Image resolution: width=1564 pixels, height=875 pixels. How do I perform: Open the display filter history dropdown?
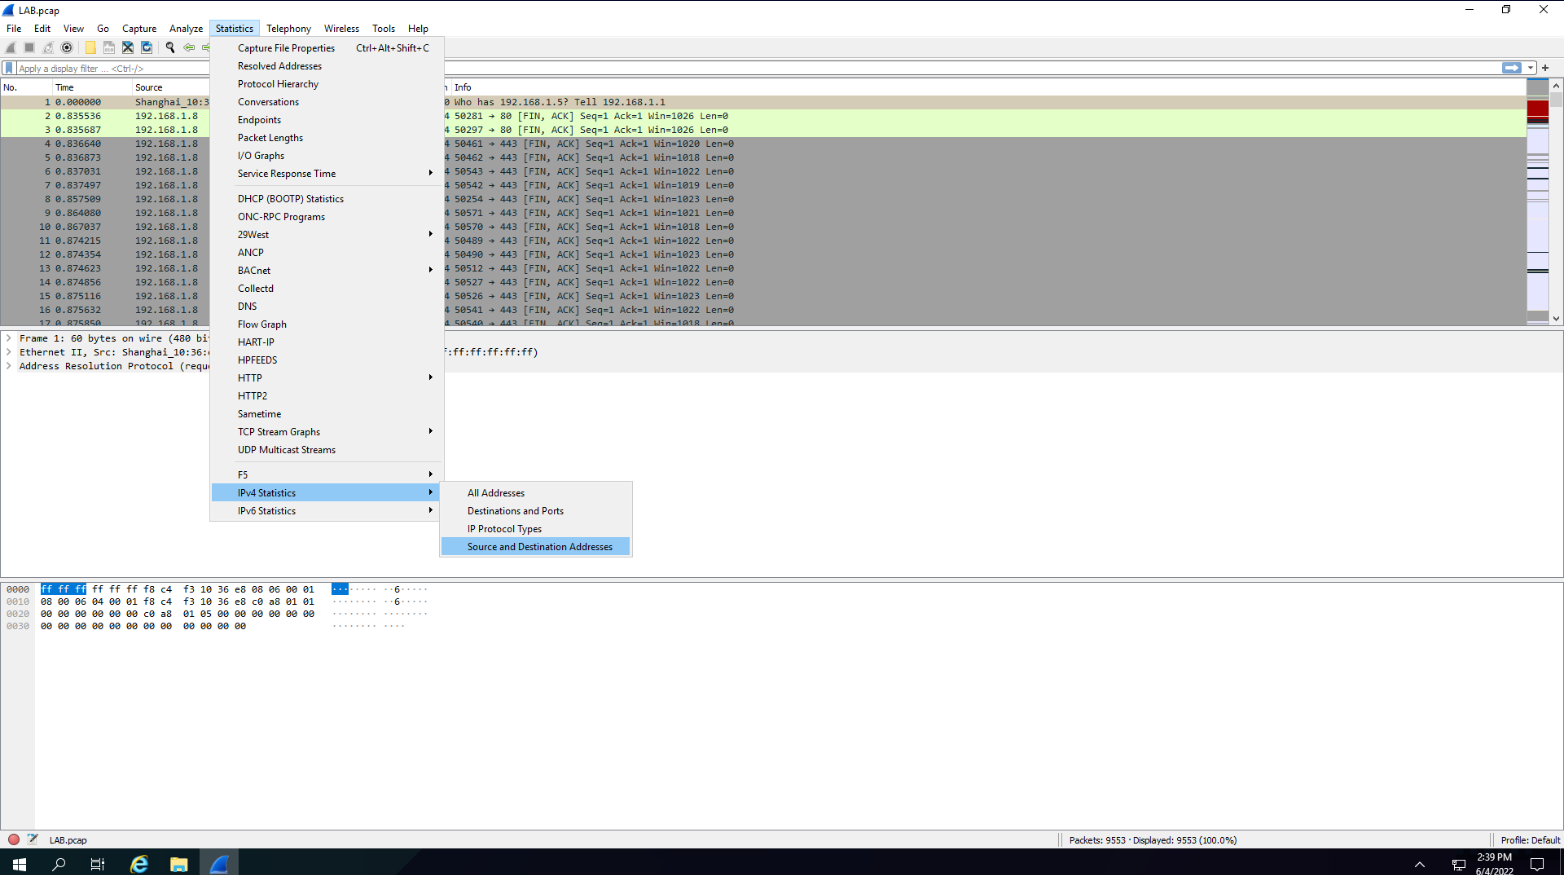click(x=1530, y=68)
